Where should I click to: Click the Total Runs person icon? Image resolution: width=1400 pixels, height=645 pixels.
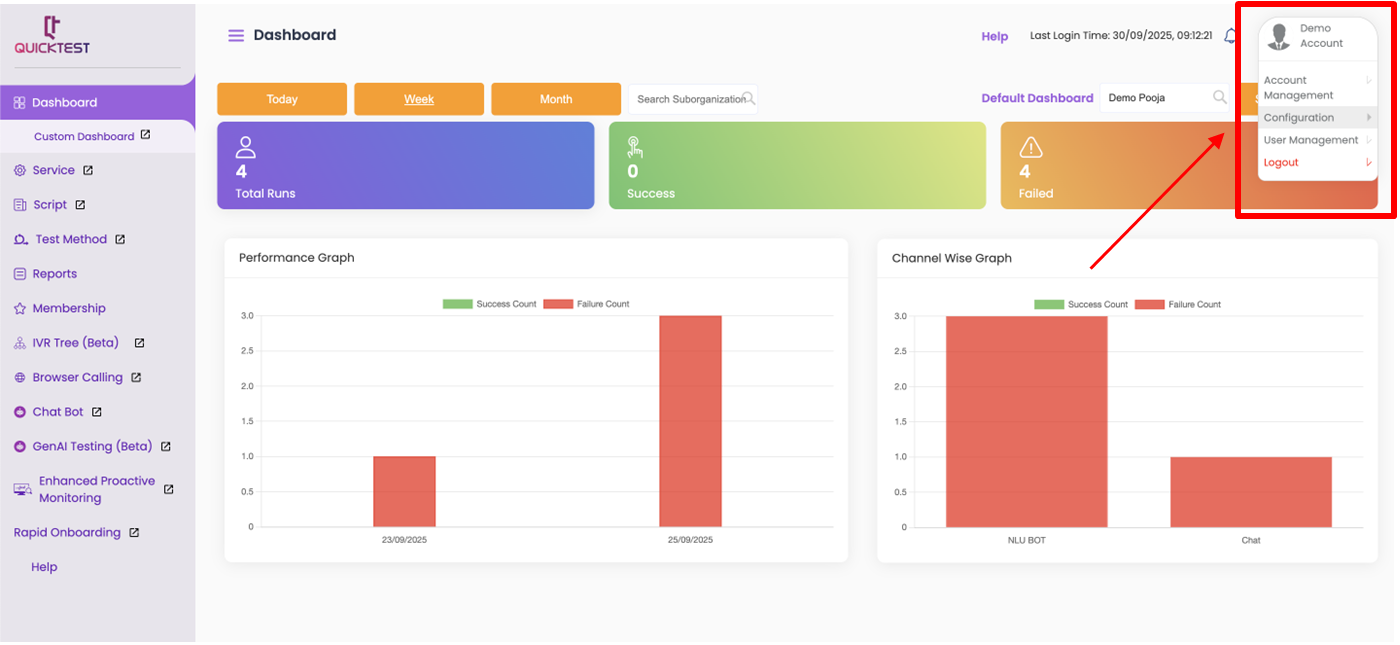click(x=246, y=148)
